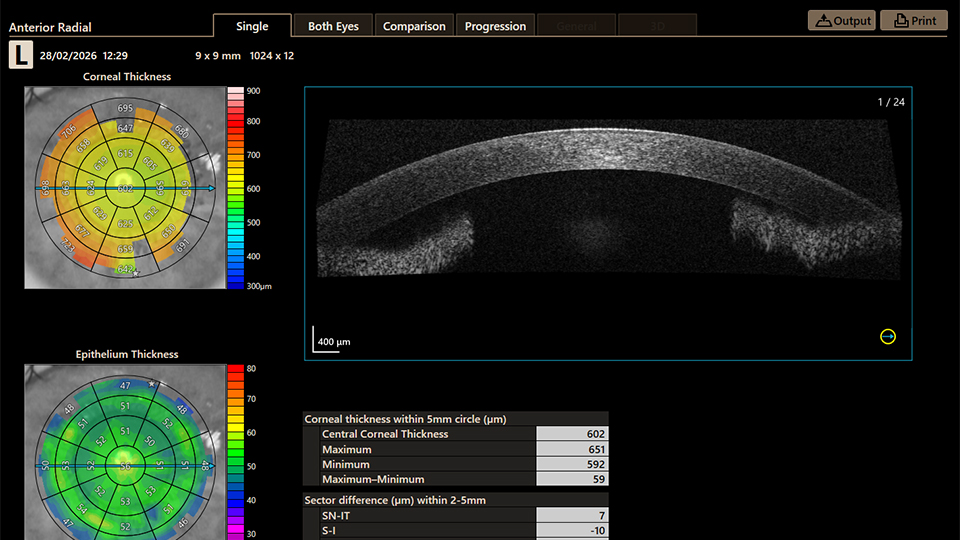Click the 'Sector difference (µm) within 2-5mm' header
This screenshot has width=960, height=540.
pyautogui.click(x=395, y=500)
